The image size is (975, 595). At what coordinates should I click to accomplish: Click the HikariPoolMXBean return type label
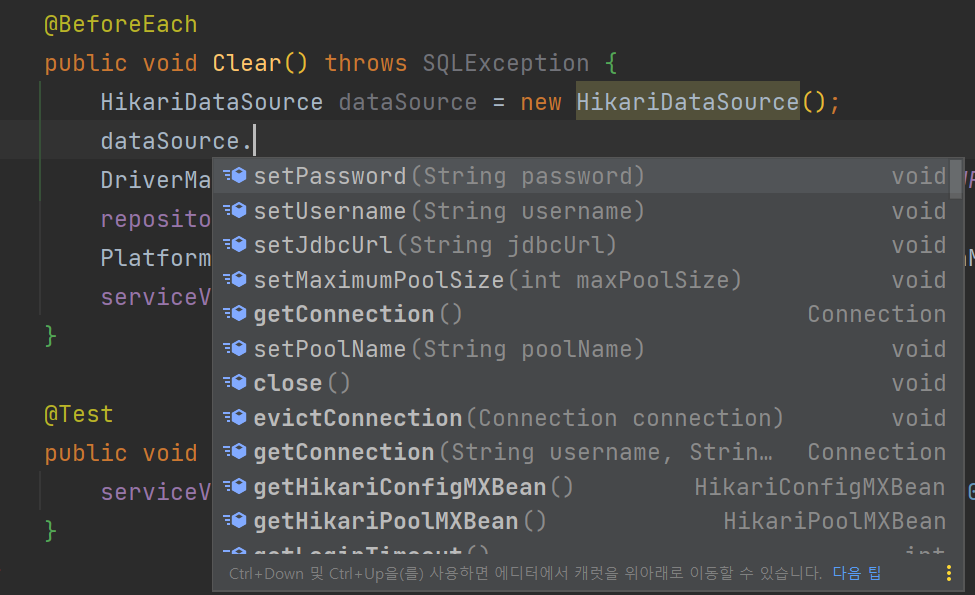(x=834, y=521)
